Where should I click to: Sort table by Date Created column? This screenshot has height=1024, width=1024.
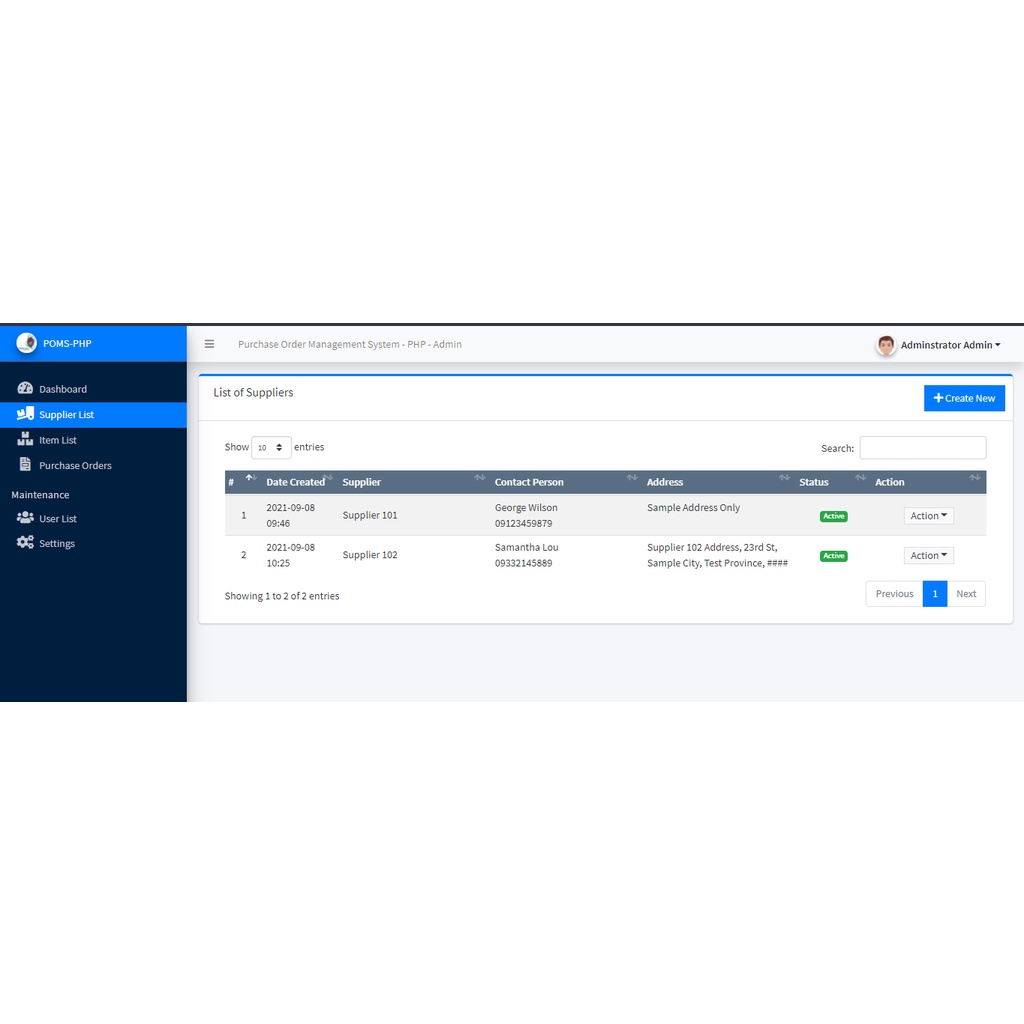pyautogui.click(x=295, y=482)
